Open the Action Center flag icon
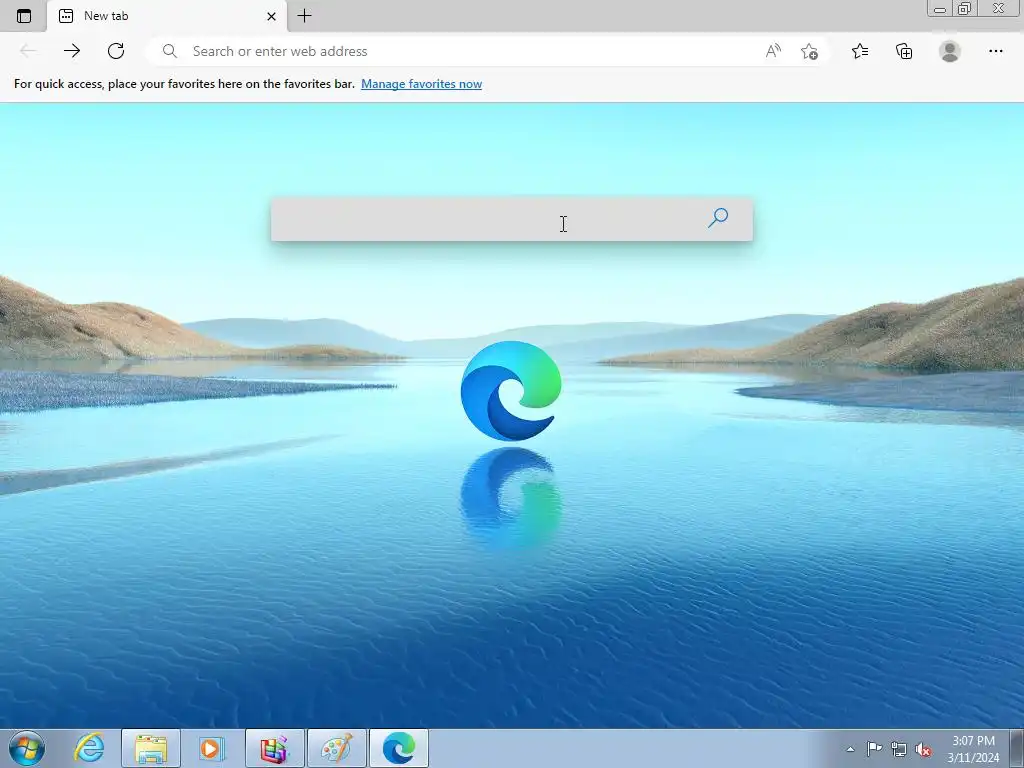This screenshot has width=1024, height=768. [x=874, y=749]
